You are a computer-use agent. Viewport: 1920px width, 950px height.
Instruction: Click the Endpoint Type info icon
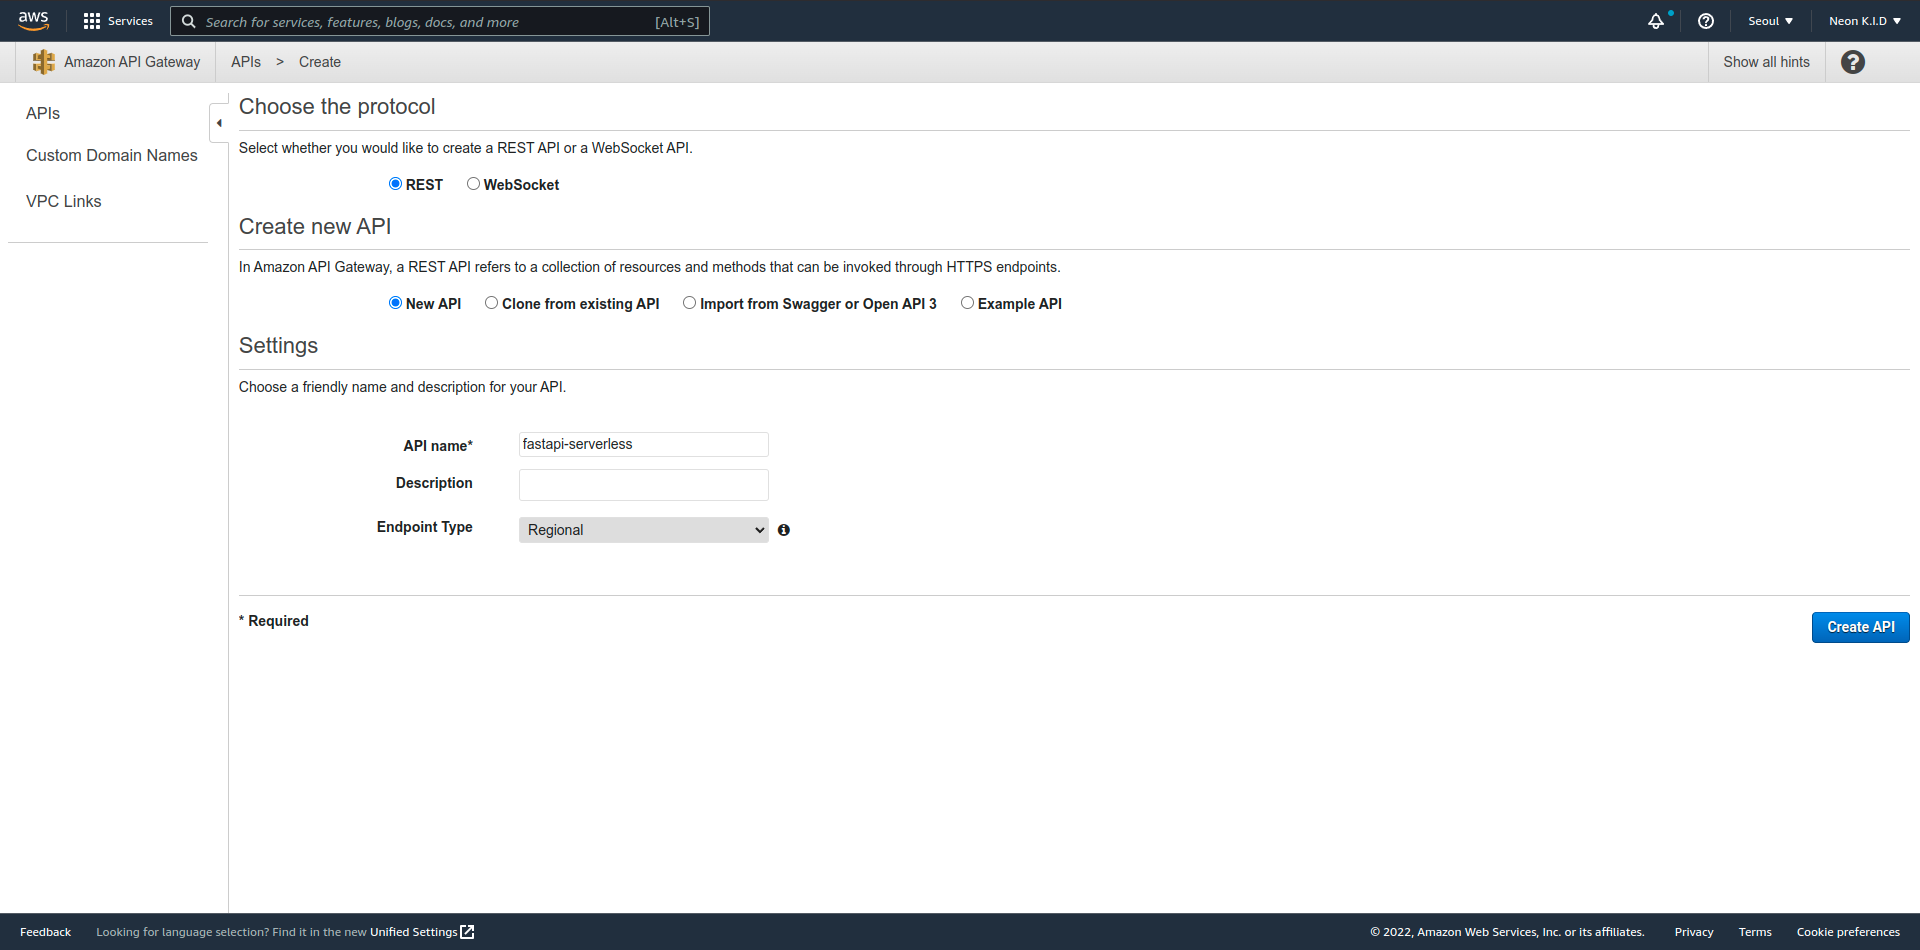click(x=784, y=530)
